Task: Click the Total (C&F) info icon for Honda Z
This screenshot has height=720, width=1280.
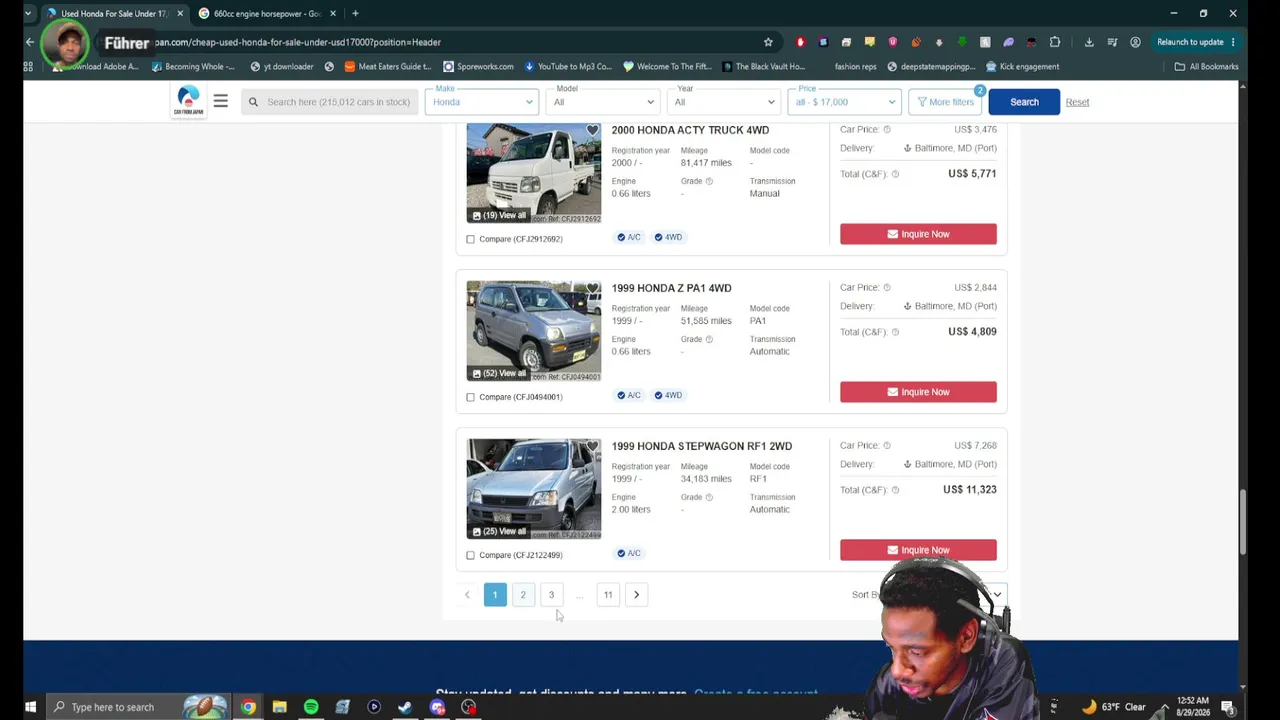Action: click(895, 332)
